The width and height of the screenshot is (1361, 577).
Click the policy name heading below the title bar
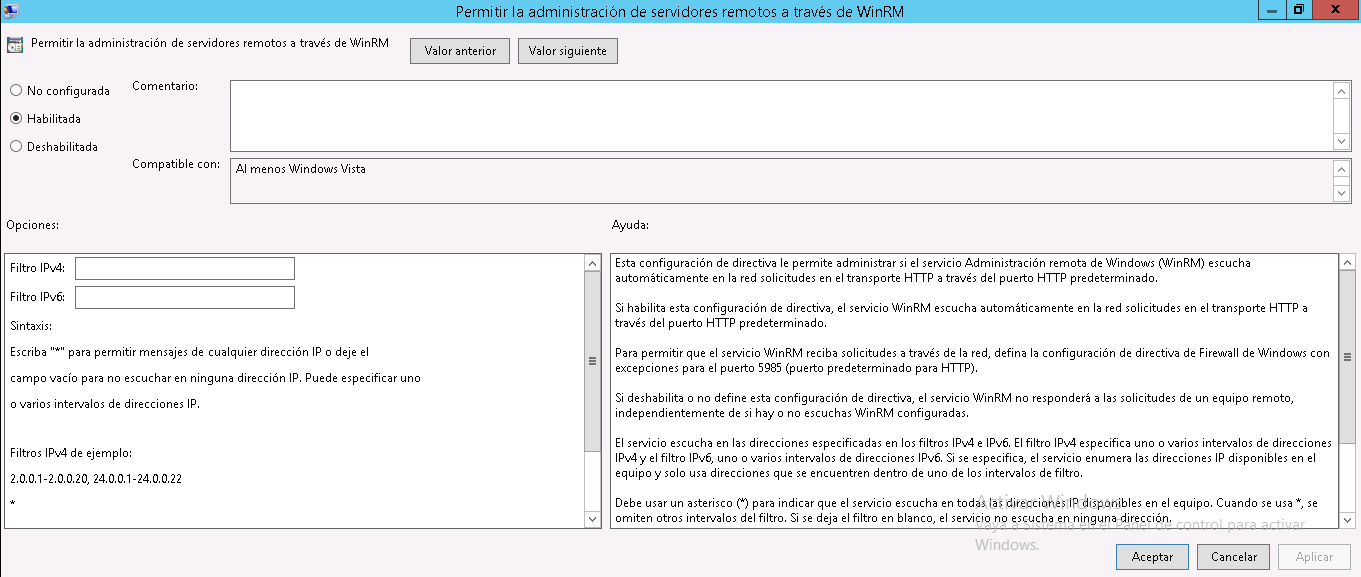(x=210, y=44)
